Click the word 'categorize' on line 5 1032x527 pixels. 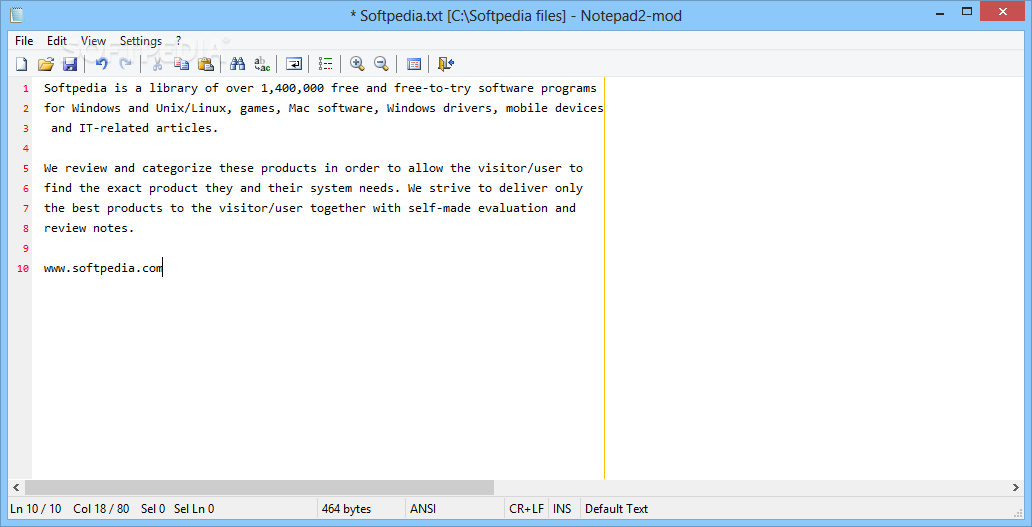(176, 168)
